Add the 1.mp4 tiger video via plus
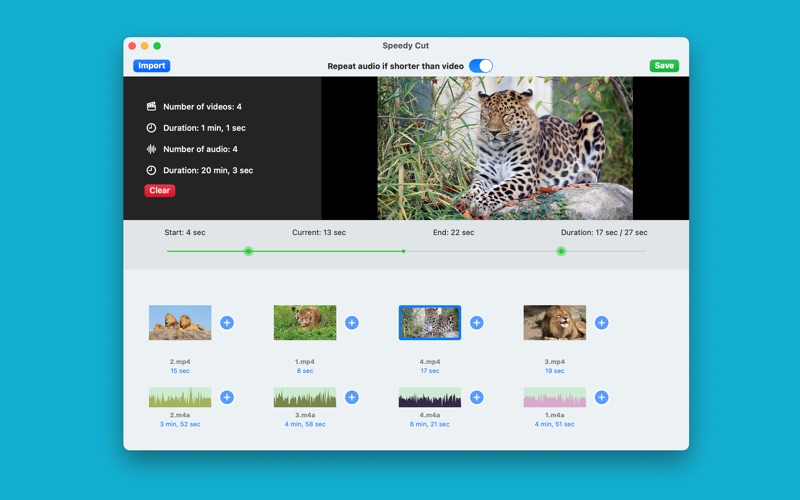Image resolution: width=800 pixels, height=500 pixels. 352,323
